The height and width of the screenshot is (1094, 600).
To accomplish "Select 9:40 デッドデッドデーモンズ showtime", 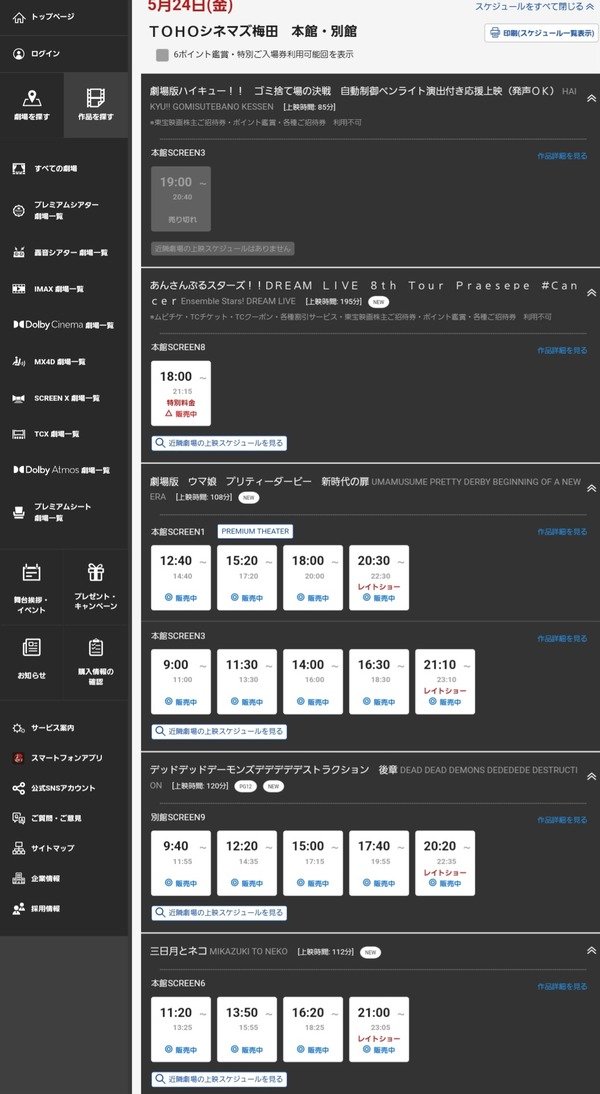I will tap(181, 863).
